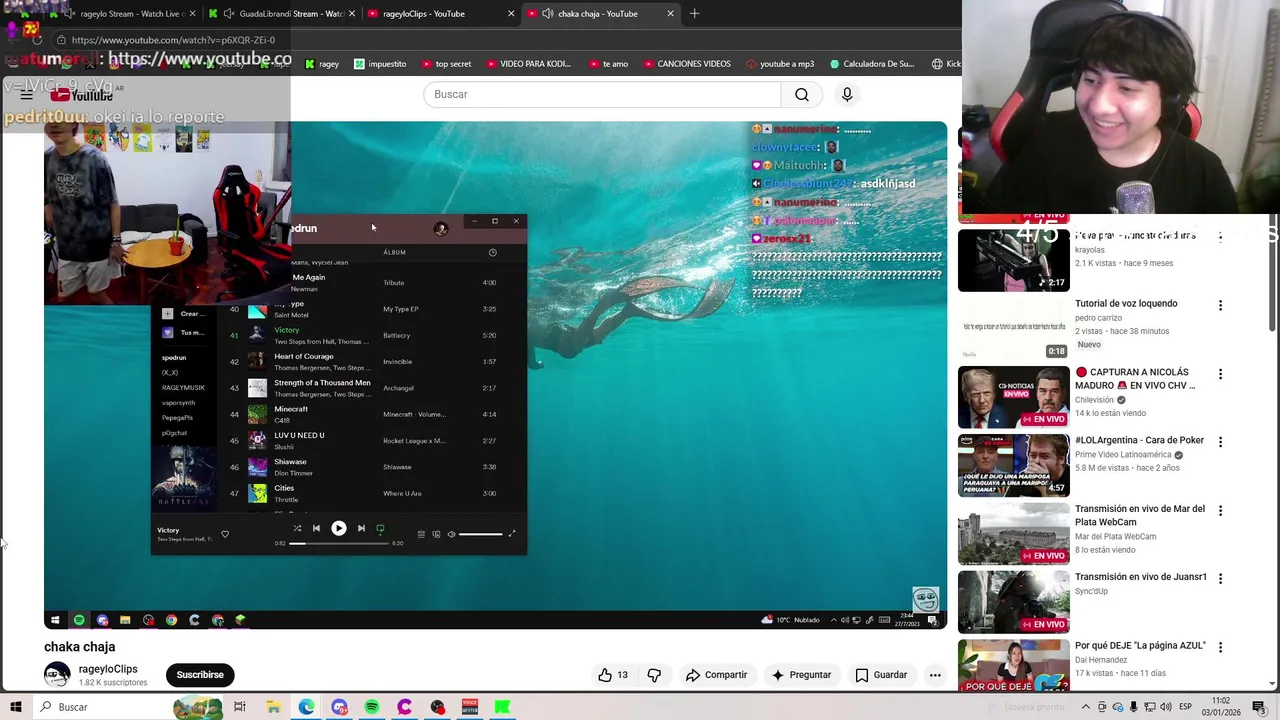Open the rageyloClips channel name link
The height and width of the screenshot is (720, 1280).
tap(108, 669)
